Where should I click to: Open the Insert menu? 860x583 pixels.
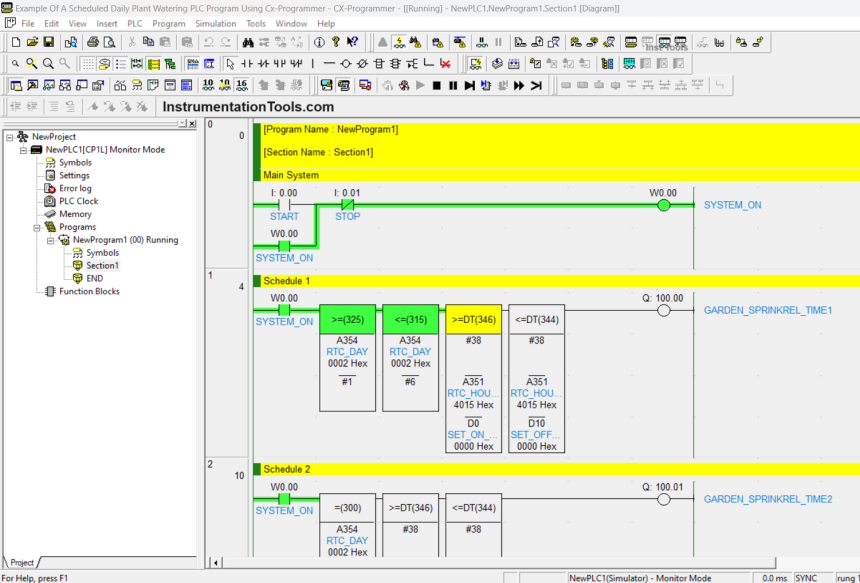106,24
